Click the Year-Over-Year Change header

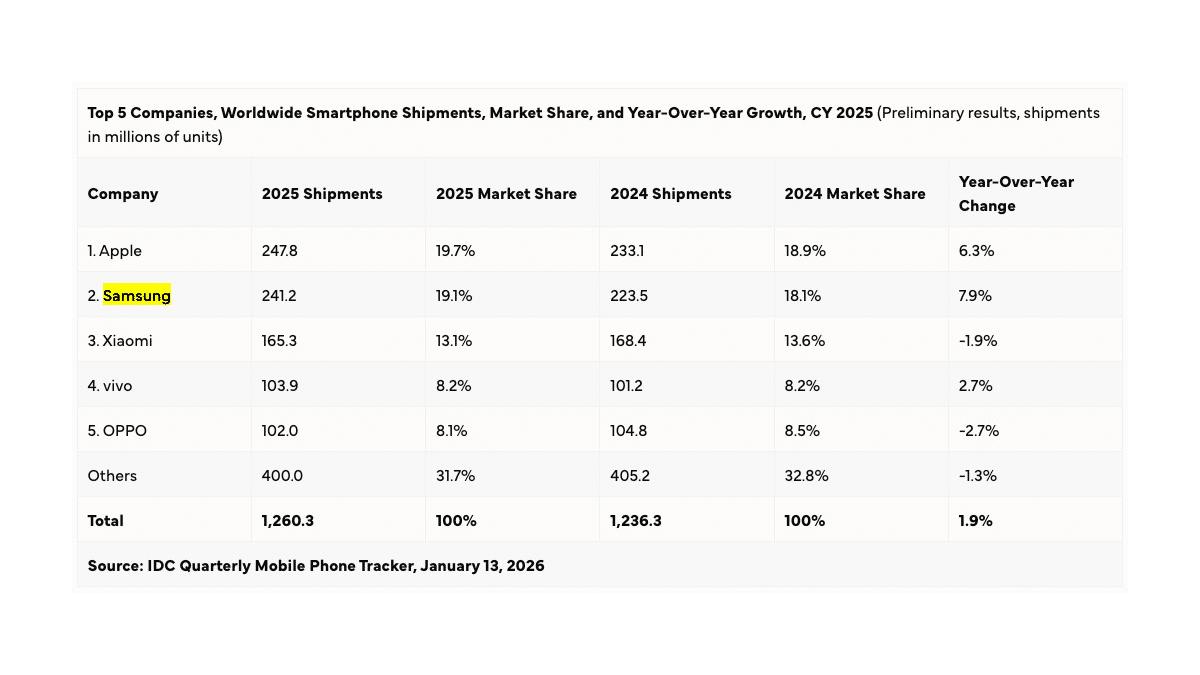1014,194
